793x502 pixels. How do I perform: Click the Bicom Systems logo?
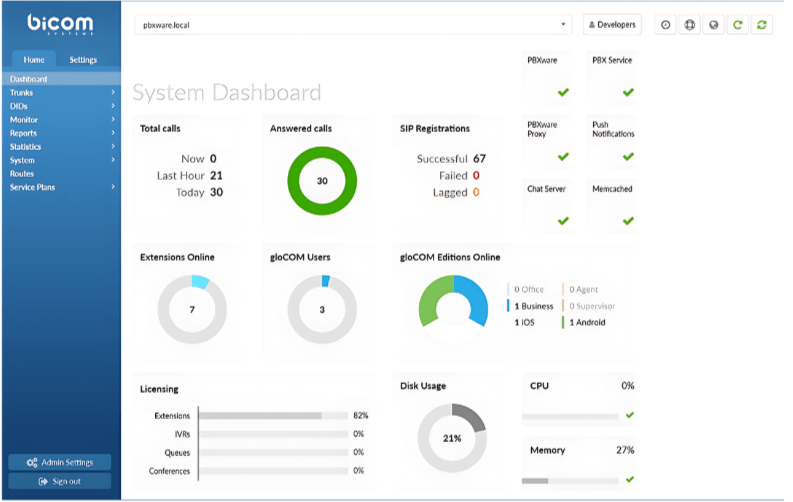[x=60, y=23]
